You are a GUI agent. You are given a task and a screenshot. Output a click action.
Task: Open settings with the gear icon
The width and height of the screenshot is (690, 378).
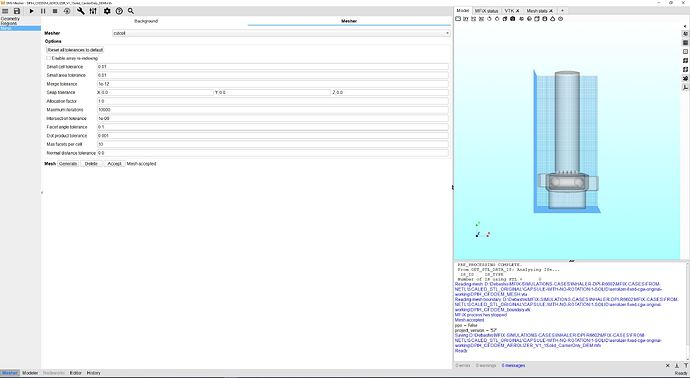[x=107, y=11]
